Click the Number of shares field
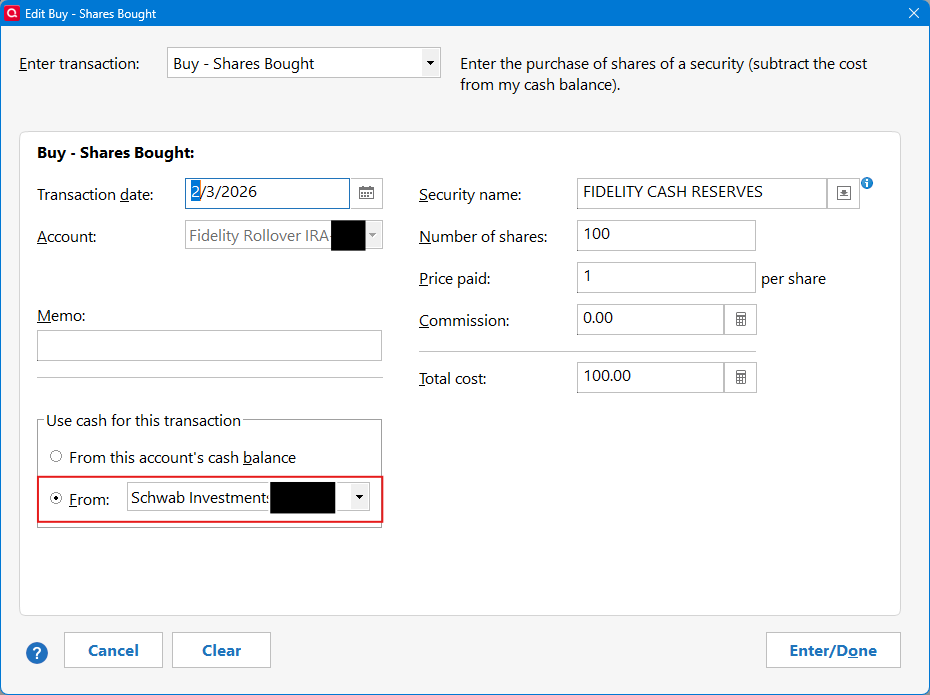This screenshot has width=930, height=695. point(666,235)
